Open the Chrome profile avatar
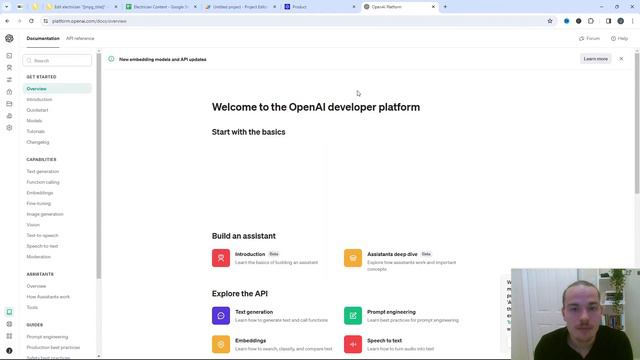The height and width of the screenshot is (360, 640). pyautogui.click(x=620, y=21)
